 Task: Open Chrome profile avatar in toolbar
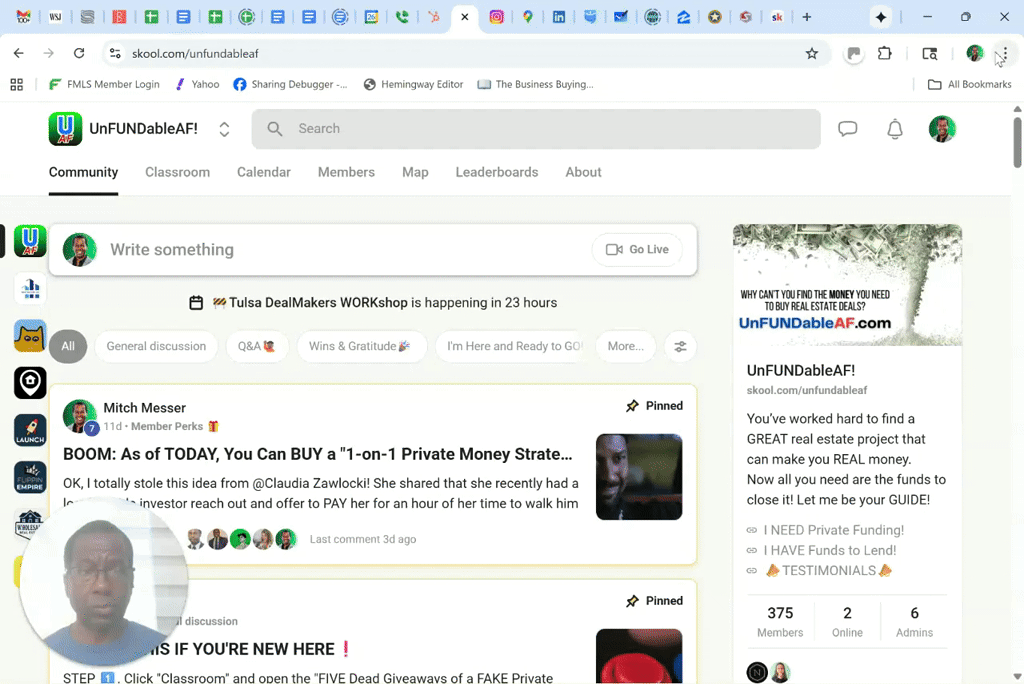[x=974, y=54]
